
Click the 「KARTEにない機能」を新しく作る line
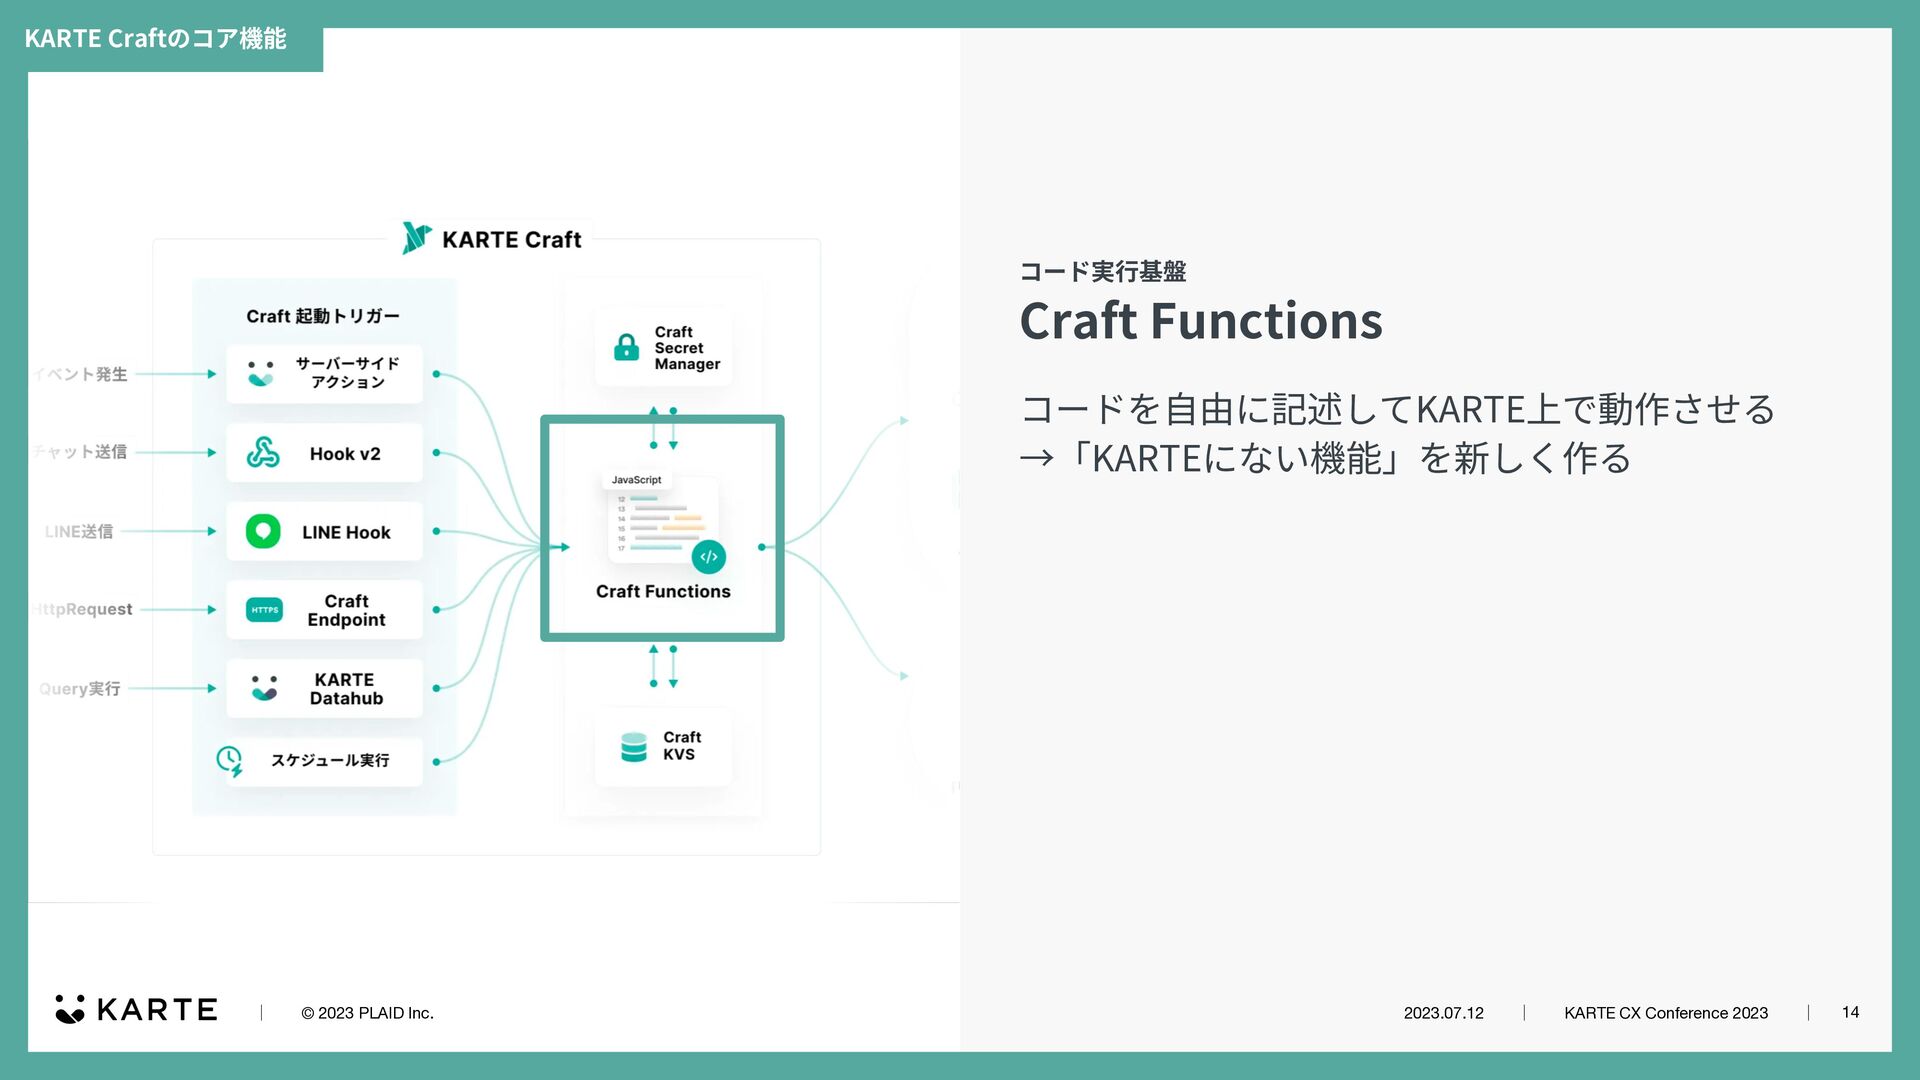[1325, 458]
